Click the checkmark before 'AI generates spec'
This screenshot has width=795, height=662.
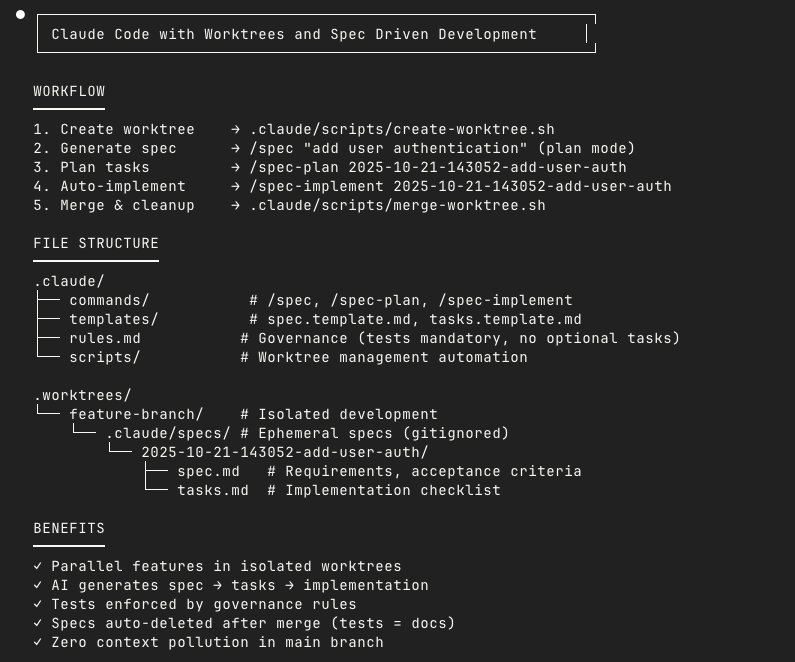point(38,584)
